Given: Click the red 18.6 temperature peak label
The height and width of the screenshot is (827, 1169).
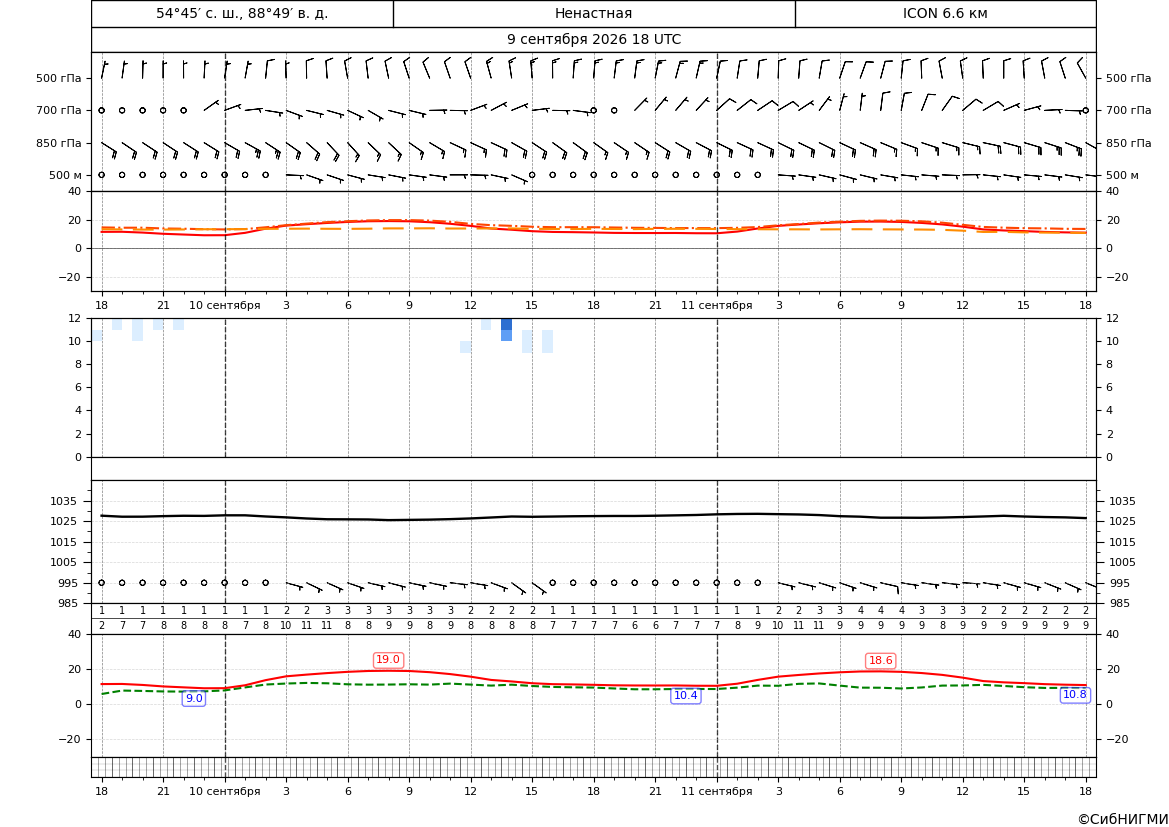Looking at the screenshot, I should [x=880, y=661].
